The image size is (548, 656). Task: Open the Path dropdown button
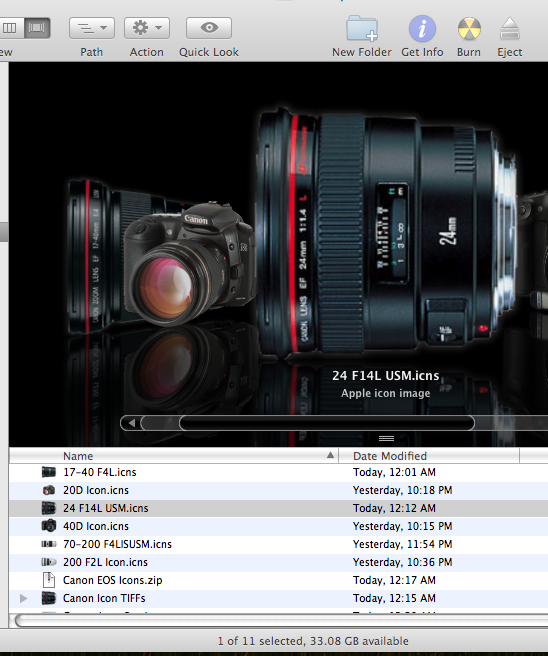pos(92,28)
